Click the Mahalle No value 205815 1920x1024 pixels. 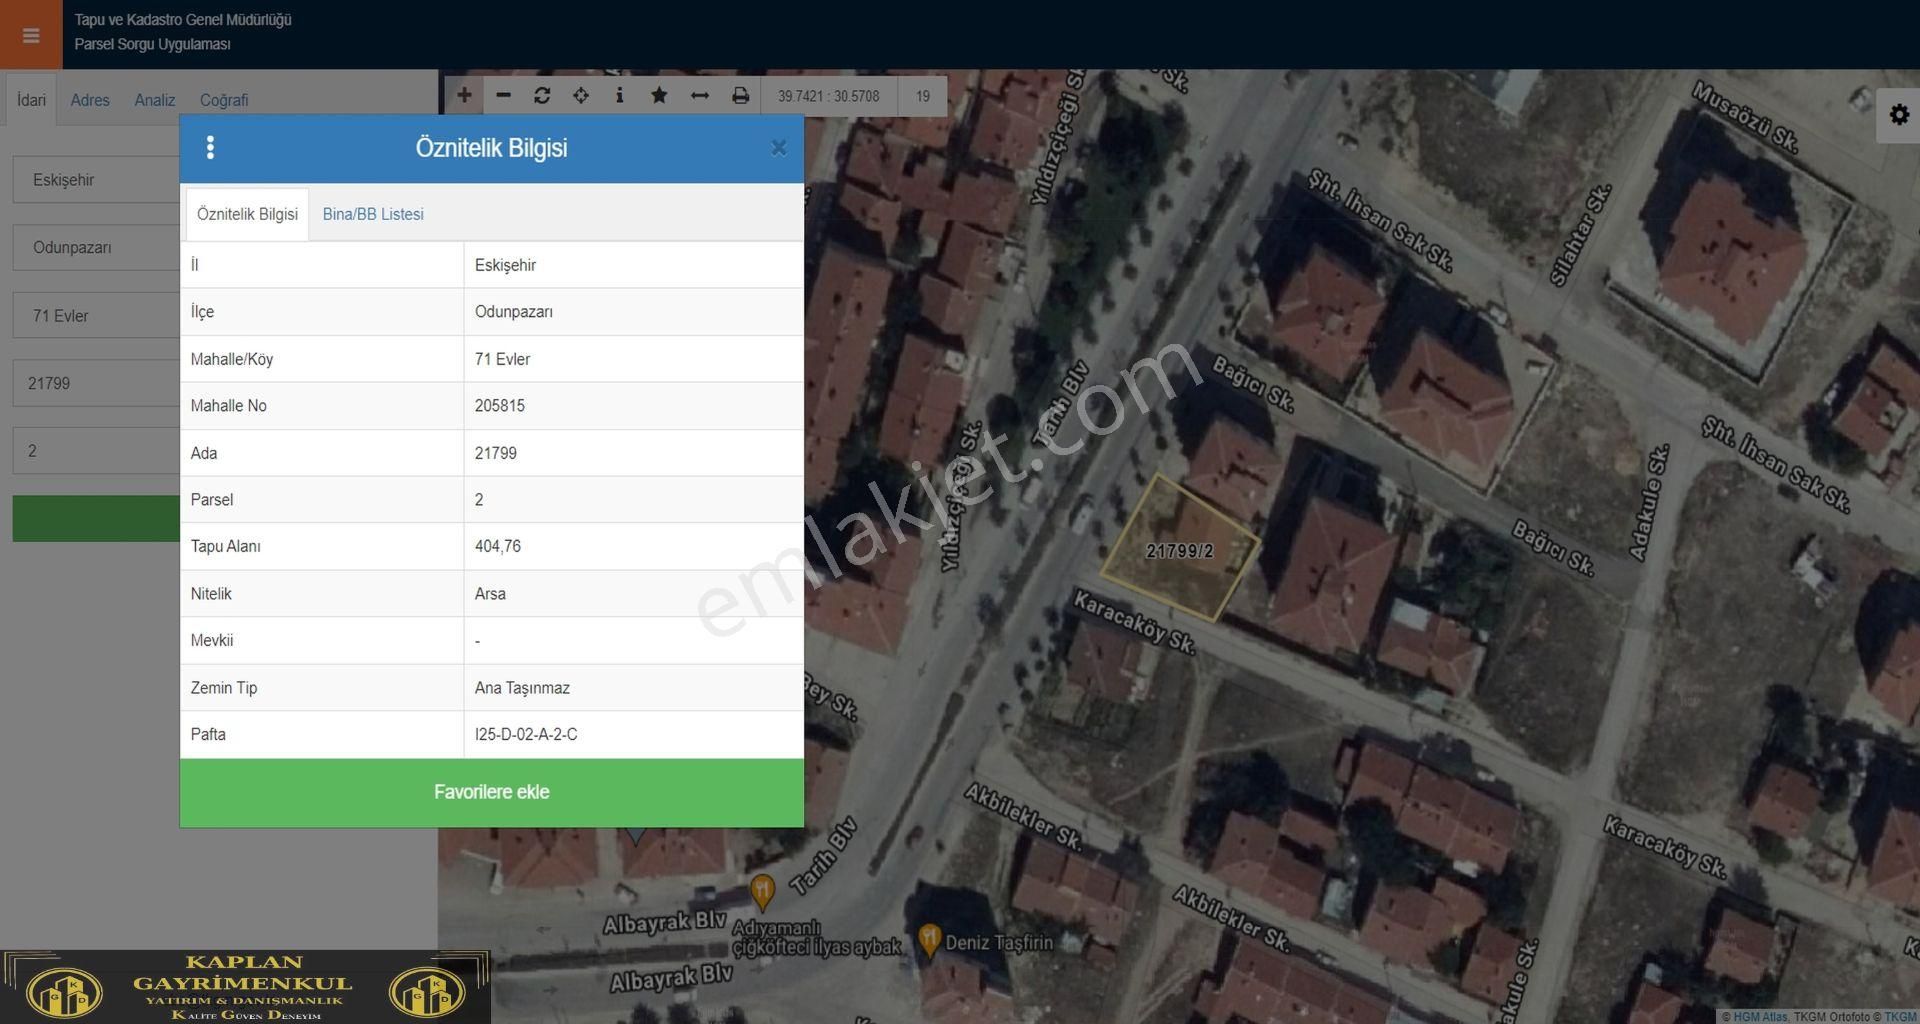click(x=500, y=405)
